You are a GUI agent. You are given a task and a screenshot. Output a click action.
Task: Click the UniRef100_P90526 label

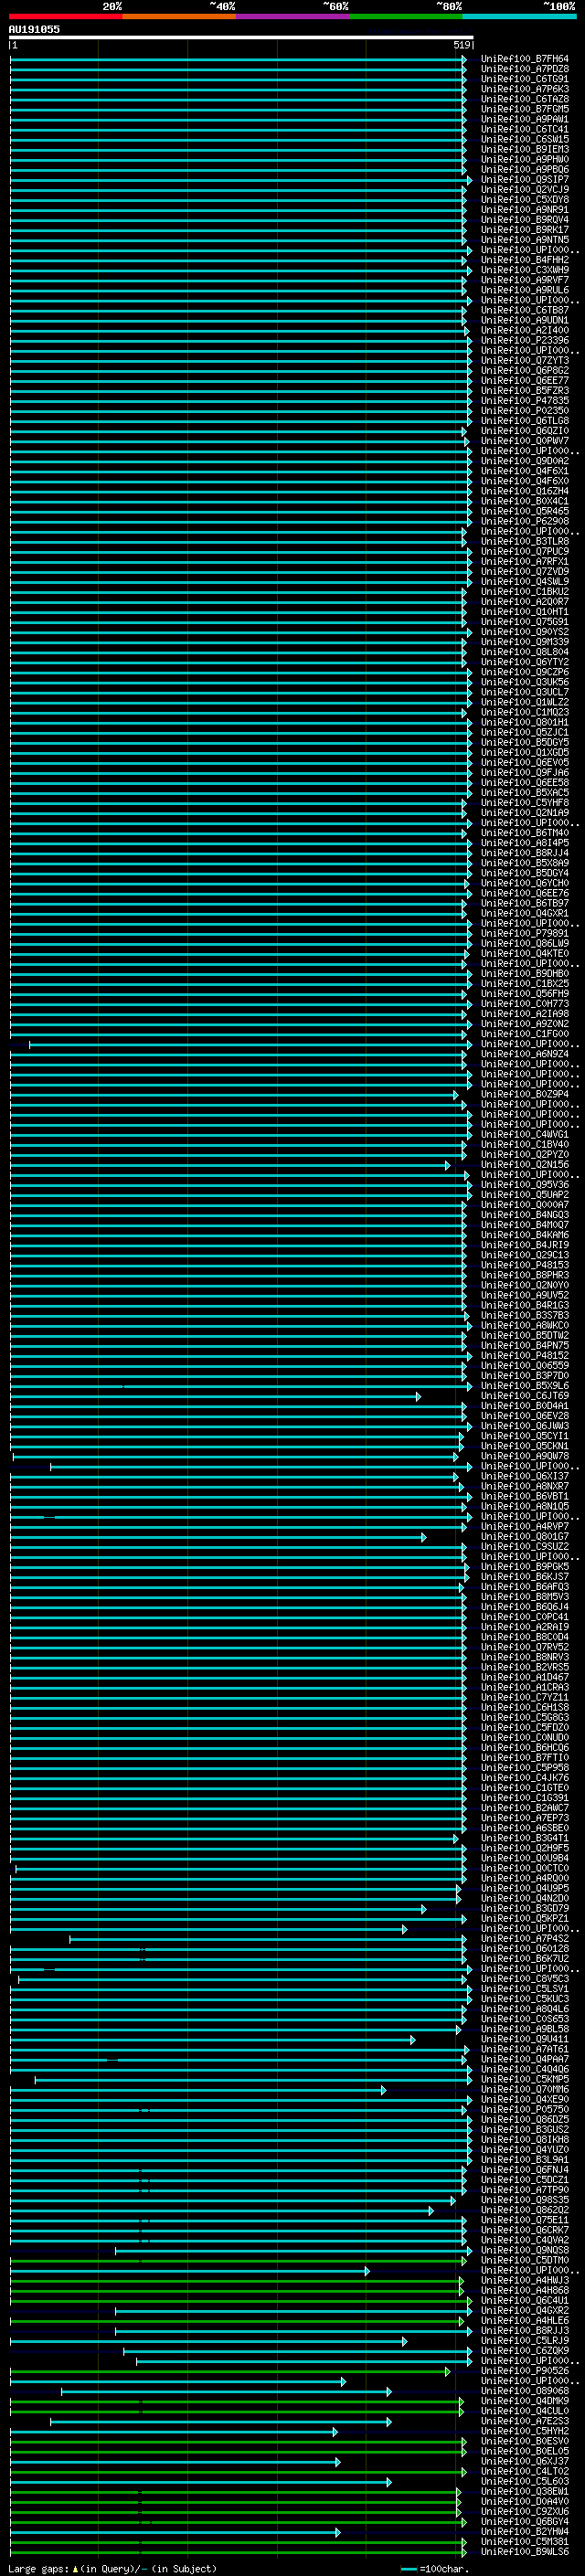(524, 2371)
